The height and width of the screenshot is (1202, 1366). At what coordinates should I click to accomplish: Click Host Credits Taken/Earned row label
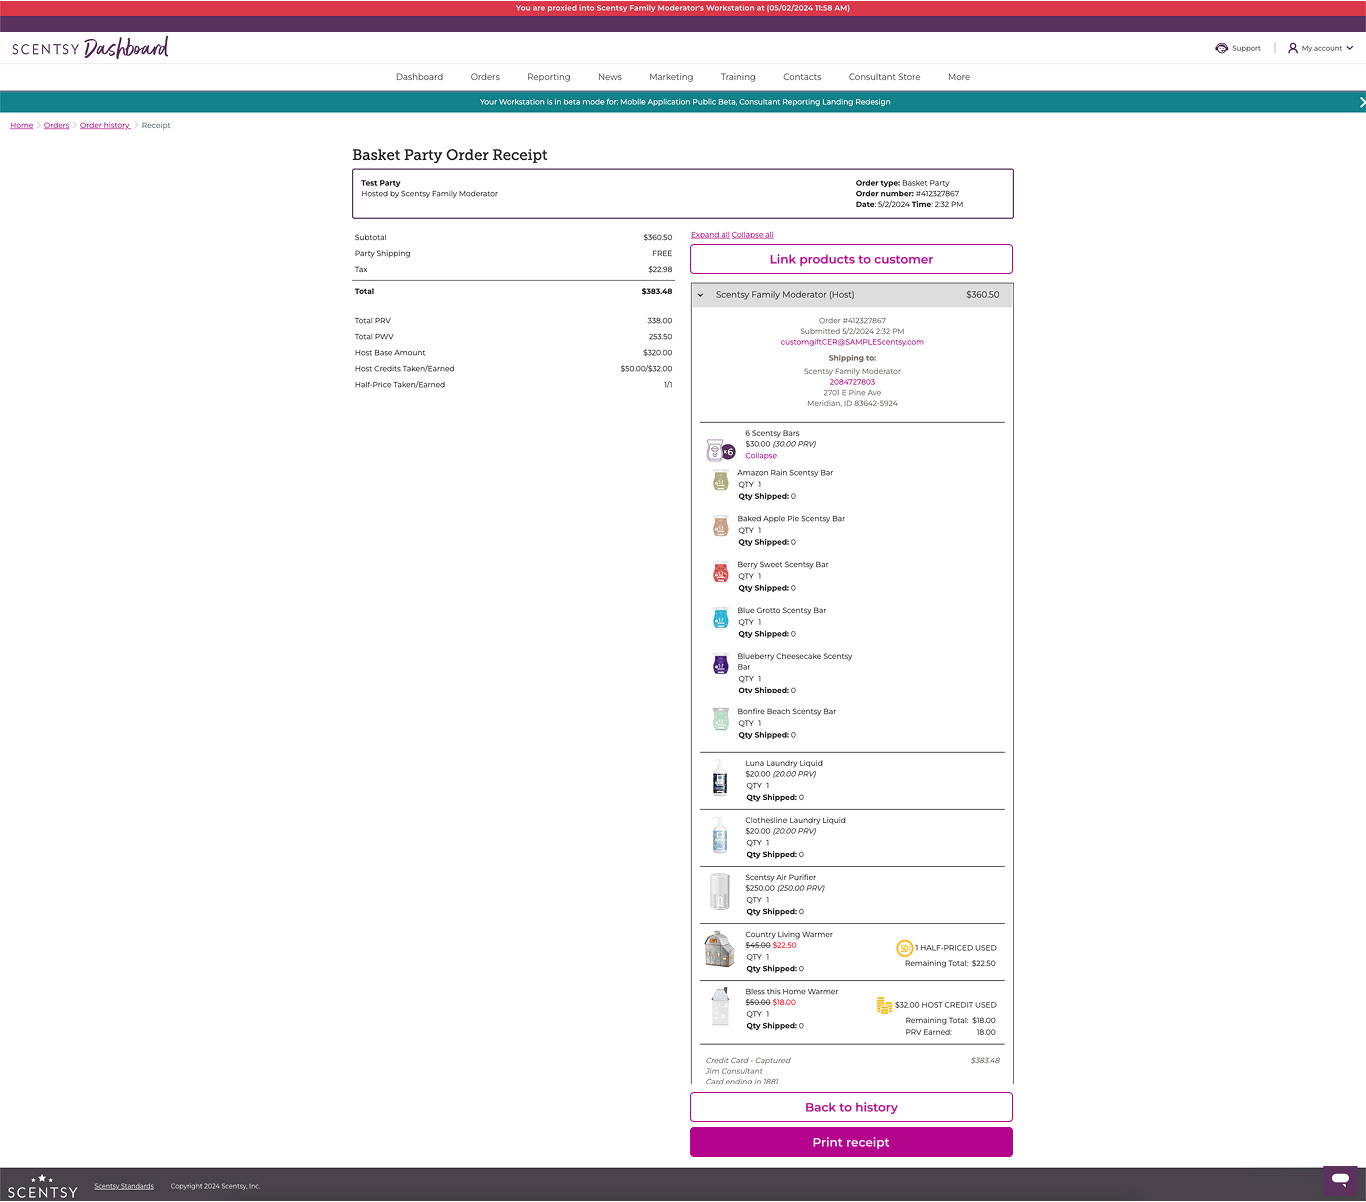tap(404, 369)
